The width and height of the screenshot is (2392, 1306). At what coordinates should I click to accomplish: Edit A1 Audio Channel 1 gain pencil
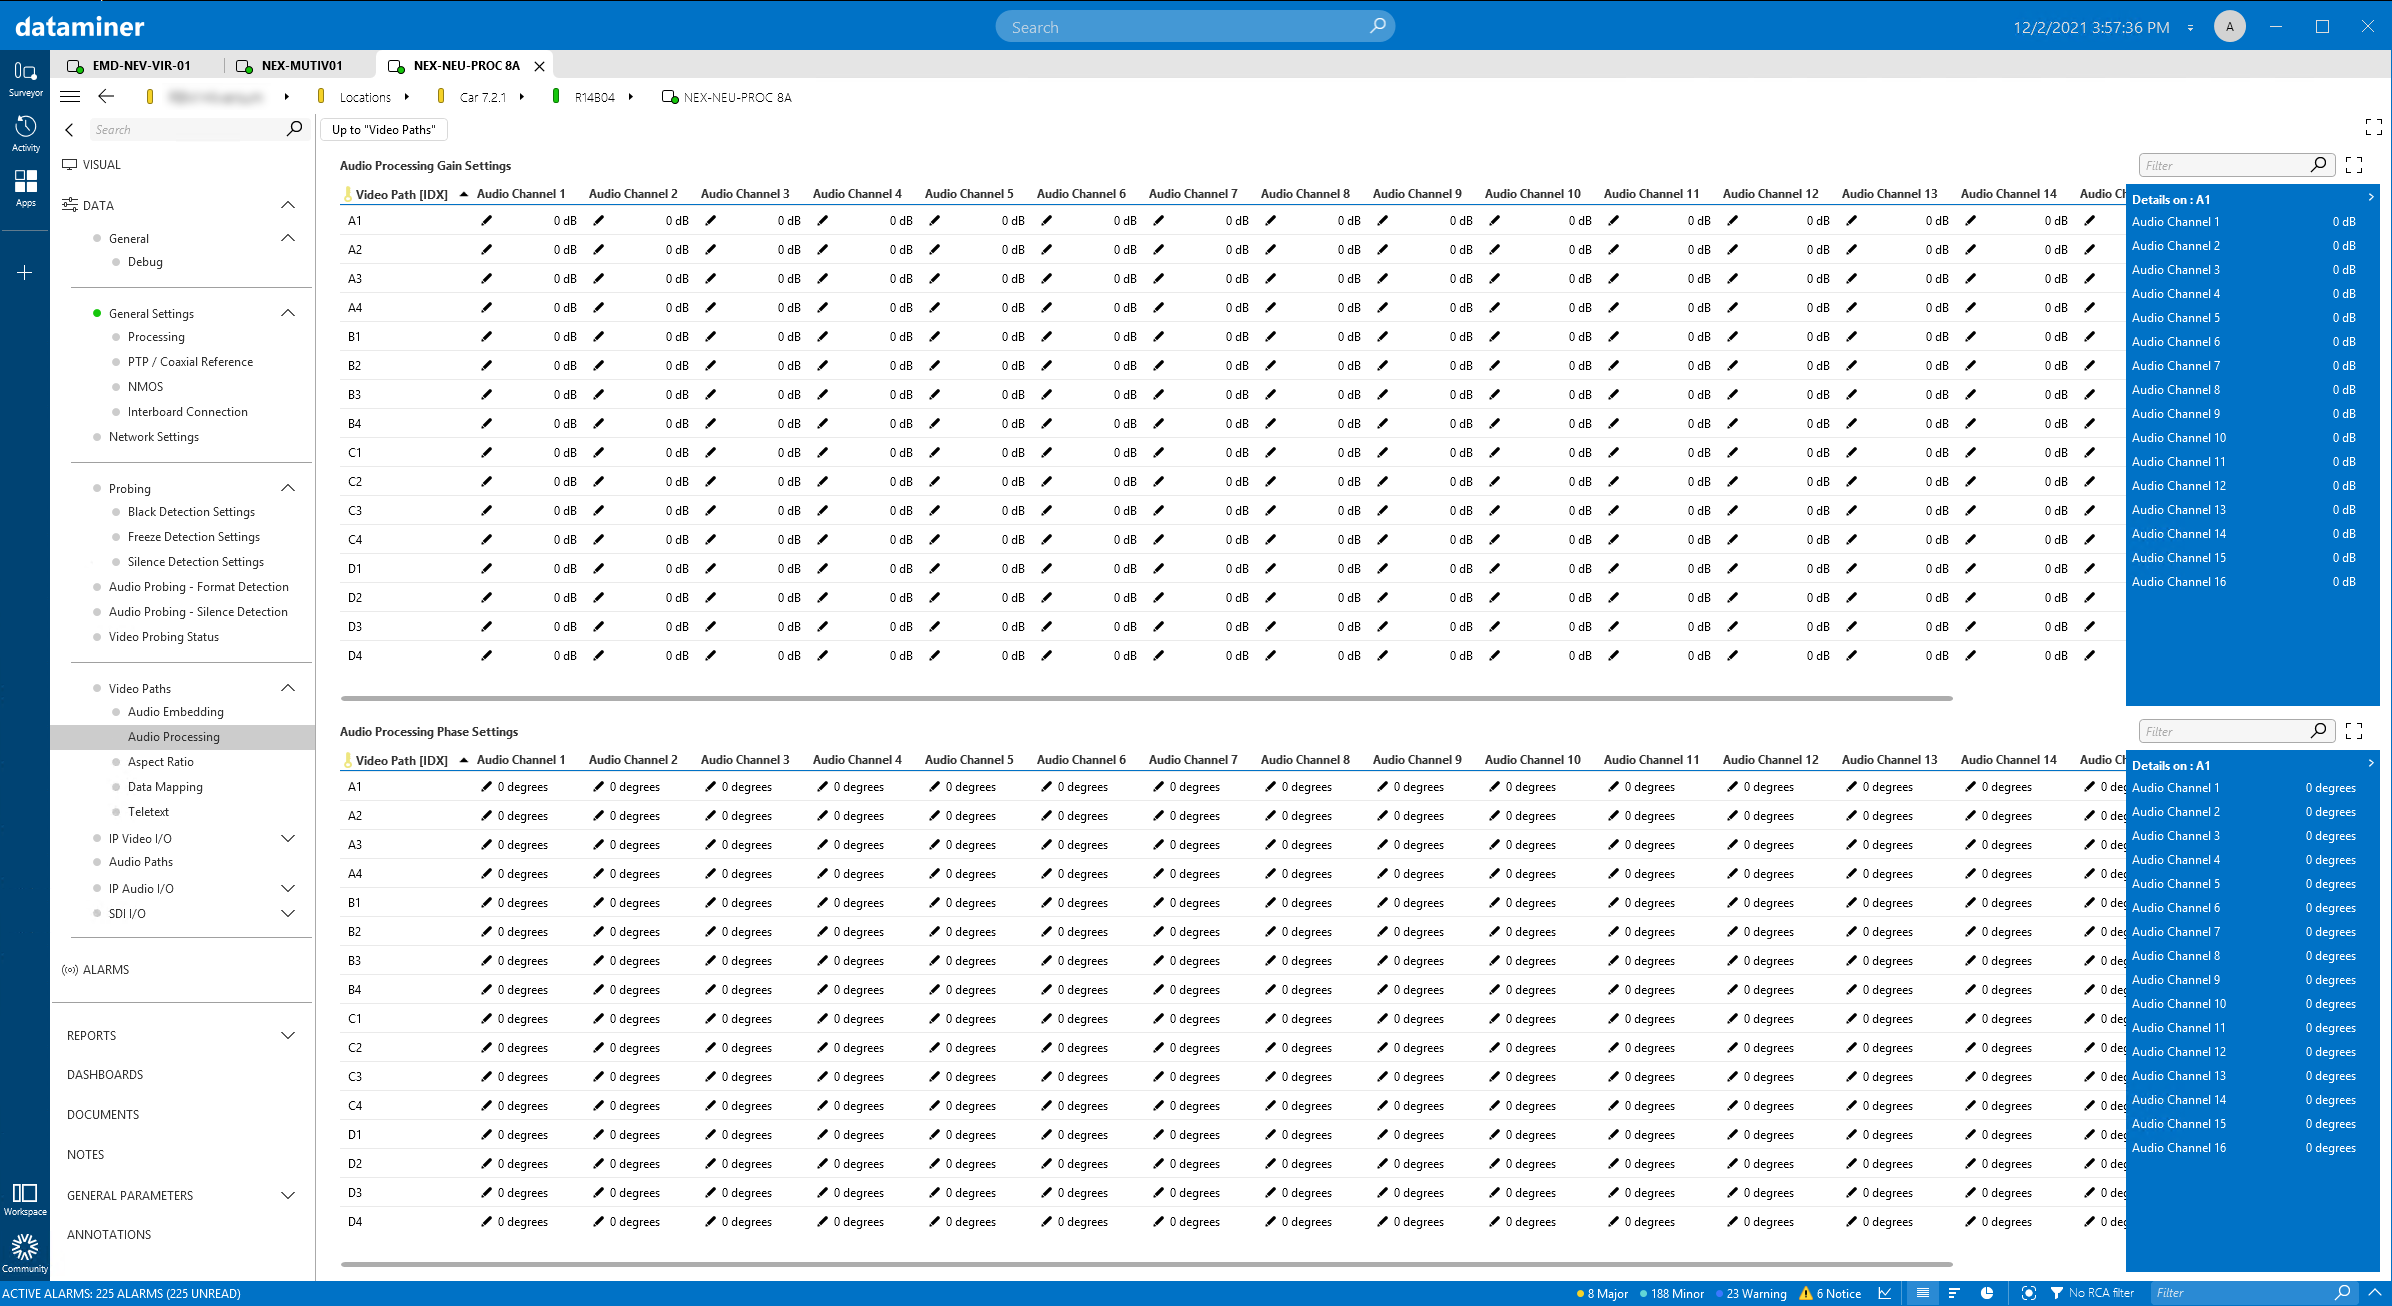point(487,221)
